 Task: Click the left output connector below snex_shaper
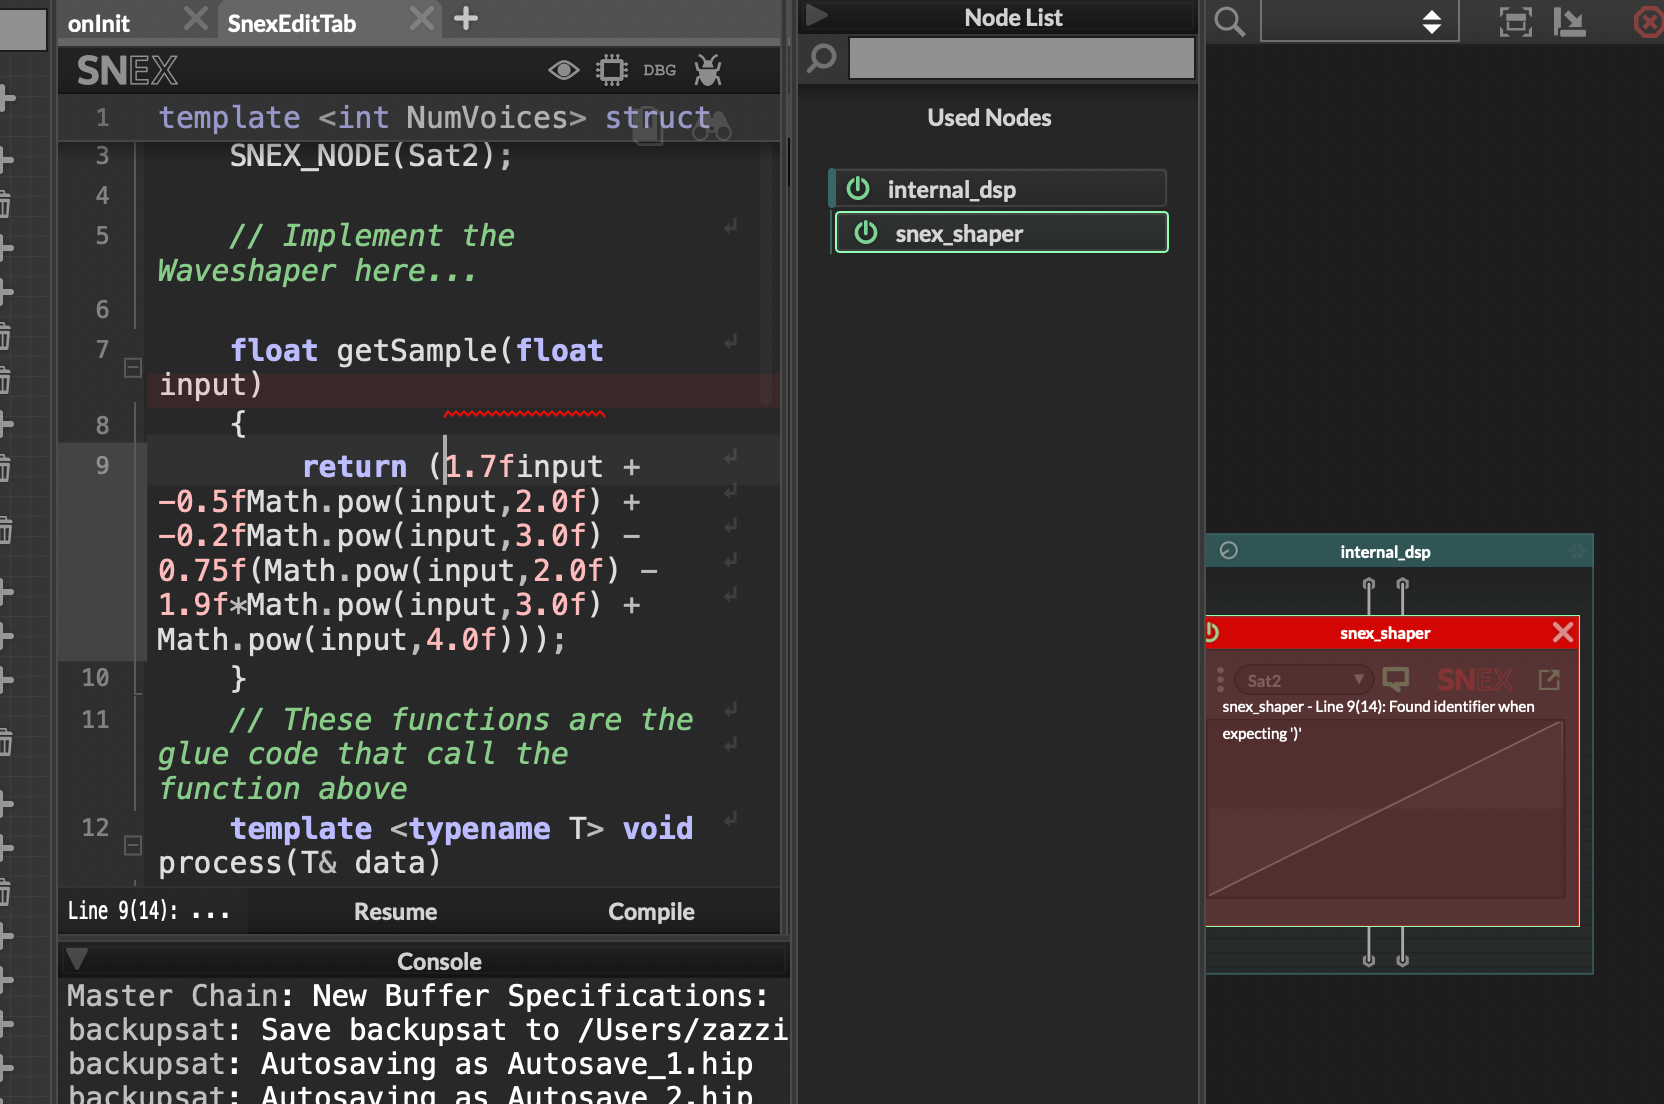[x=1369, y=959]
